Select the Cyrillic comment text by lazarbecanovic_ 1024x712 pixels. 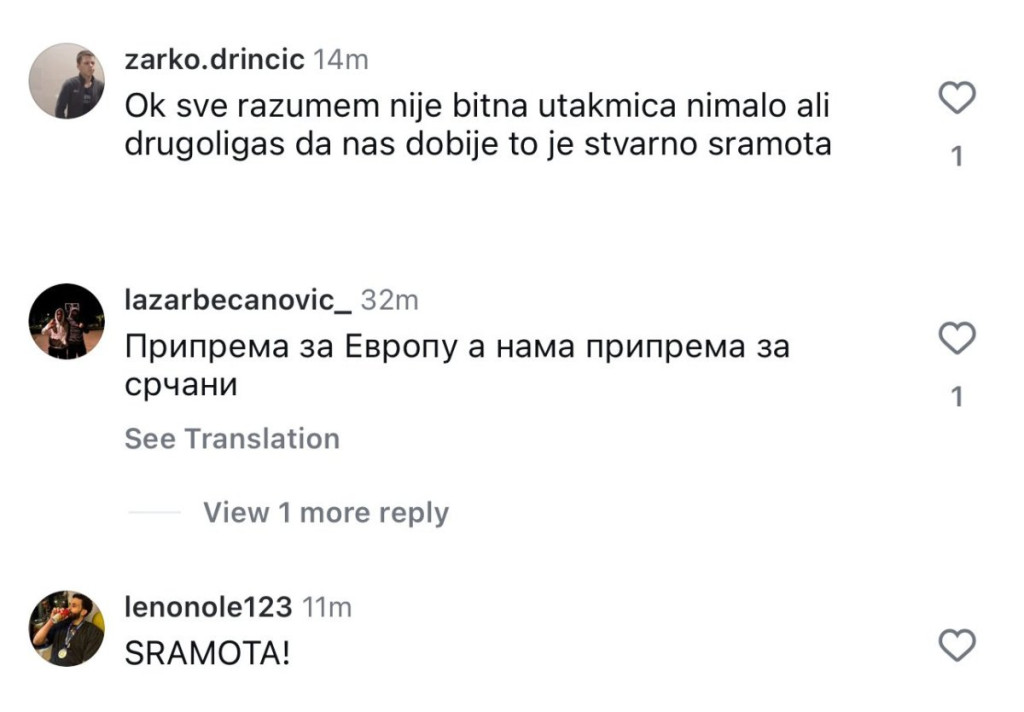coord(457,365)
